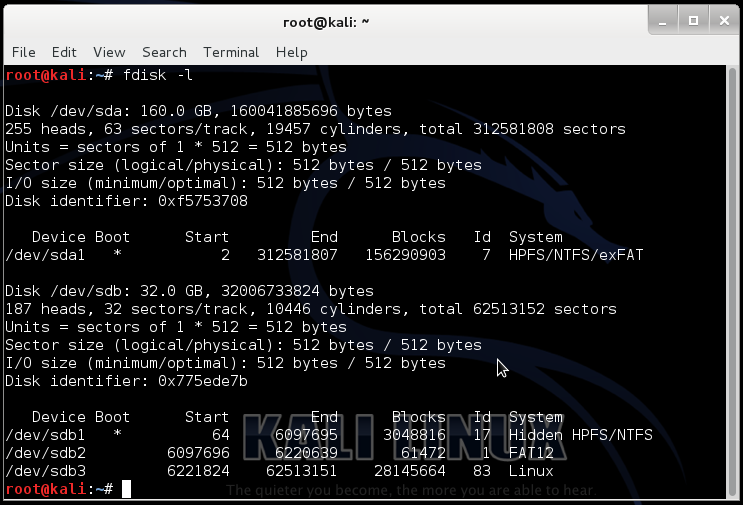Click the /dev/sdb3 device entry
743x505 pixels.
[45, 471]
